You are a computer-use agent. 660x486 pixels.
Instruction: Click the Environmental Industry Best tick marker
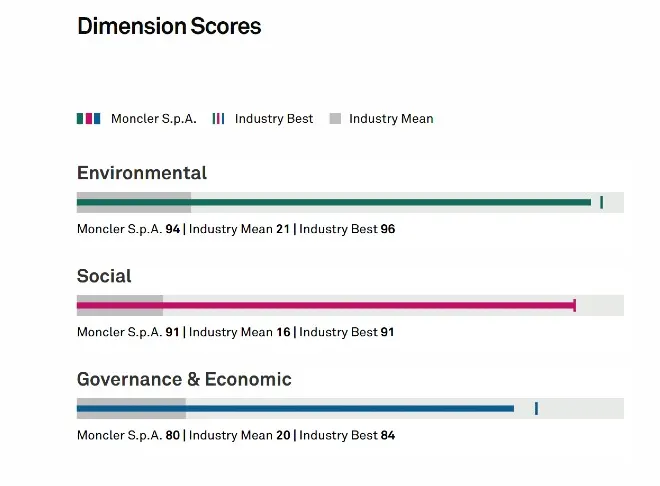(601, 202)
